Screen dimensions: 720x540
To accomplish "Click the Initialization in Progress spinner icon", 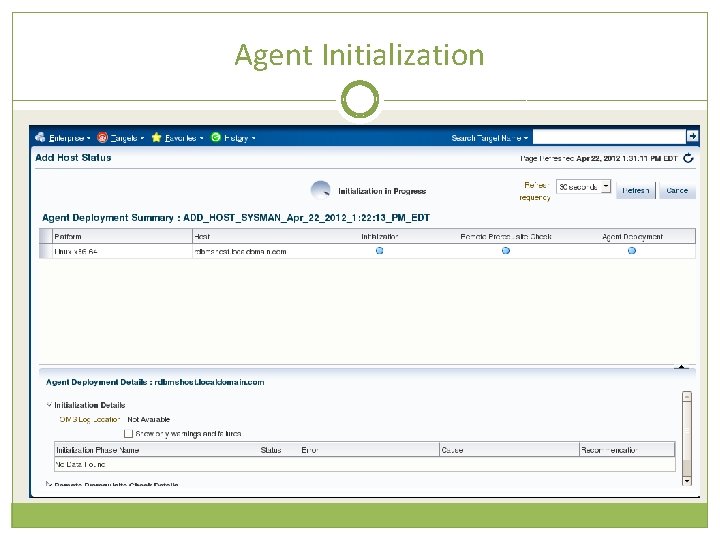I will coord(321,190).
